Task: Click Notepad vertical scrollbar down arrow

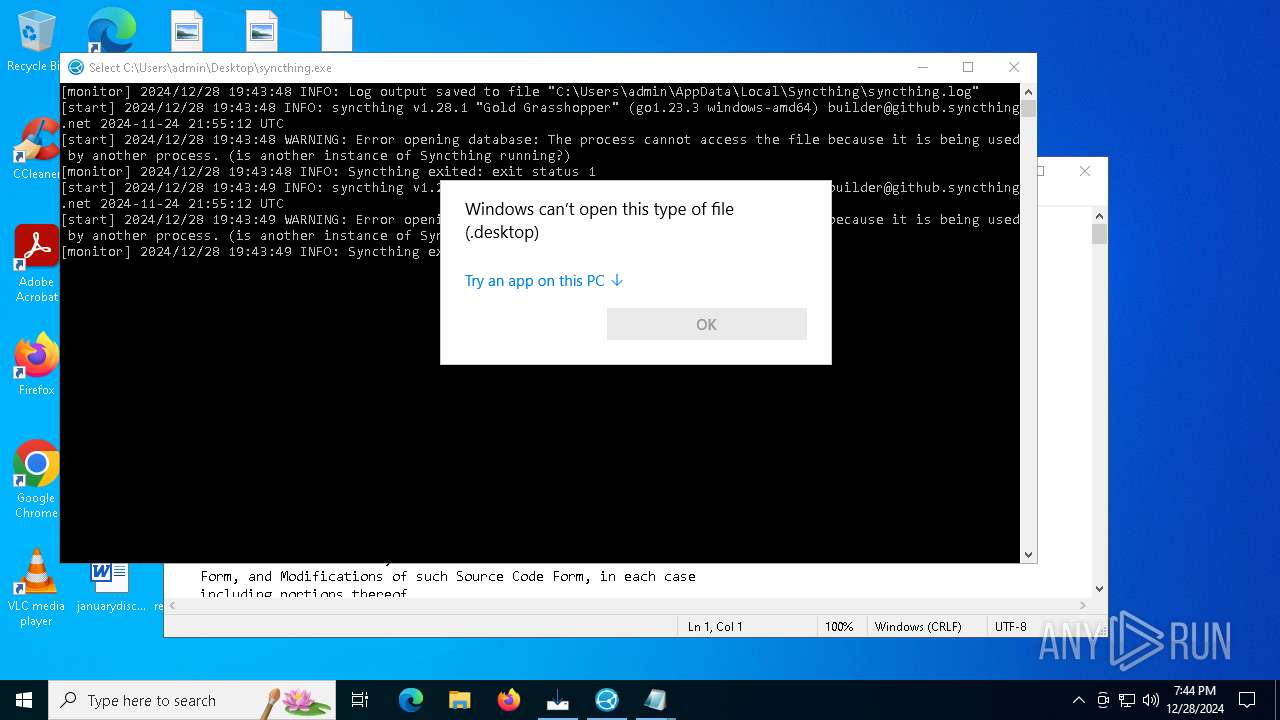Action: (1099, 589)
